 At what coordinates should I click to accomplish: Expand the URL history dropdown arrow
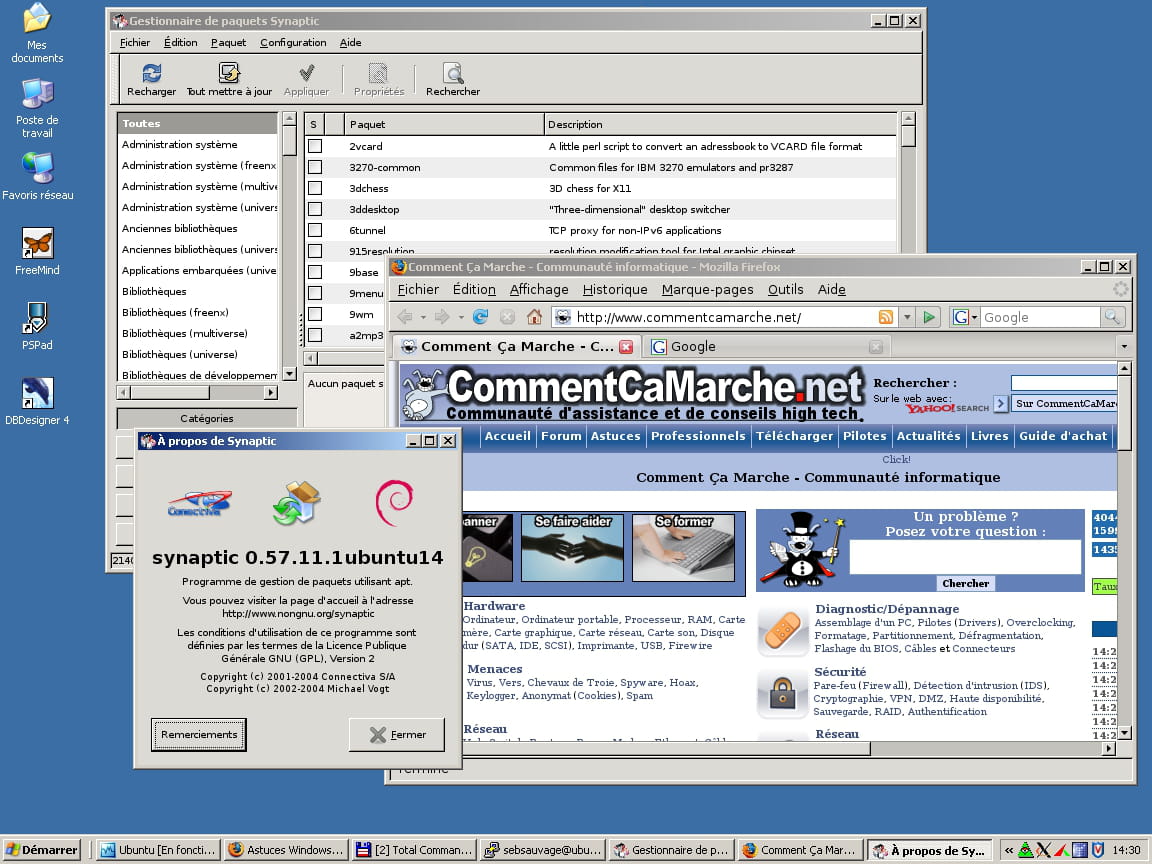pos(907,317)
